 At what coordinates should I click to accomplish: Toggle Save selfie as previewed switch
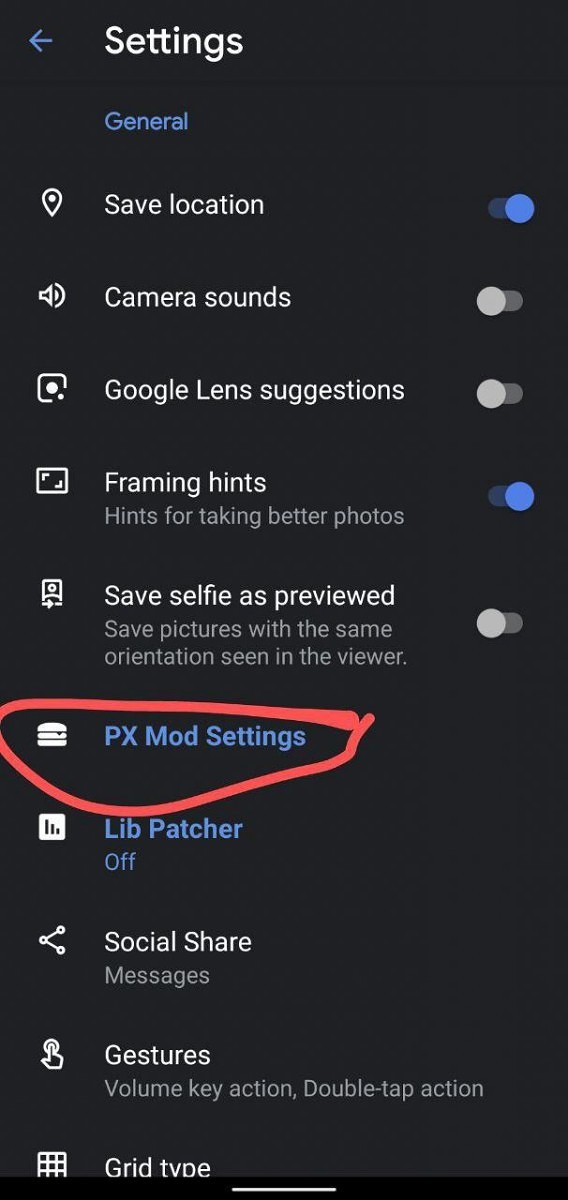pyautogui.click(x=500, y=623)
